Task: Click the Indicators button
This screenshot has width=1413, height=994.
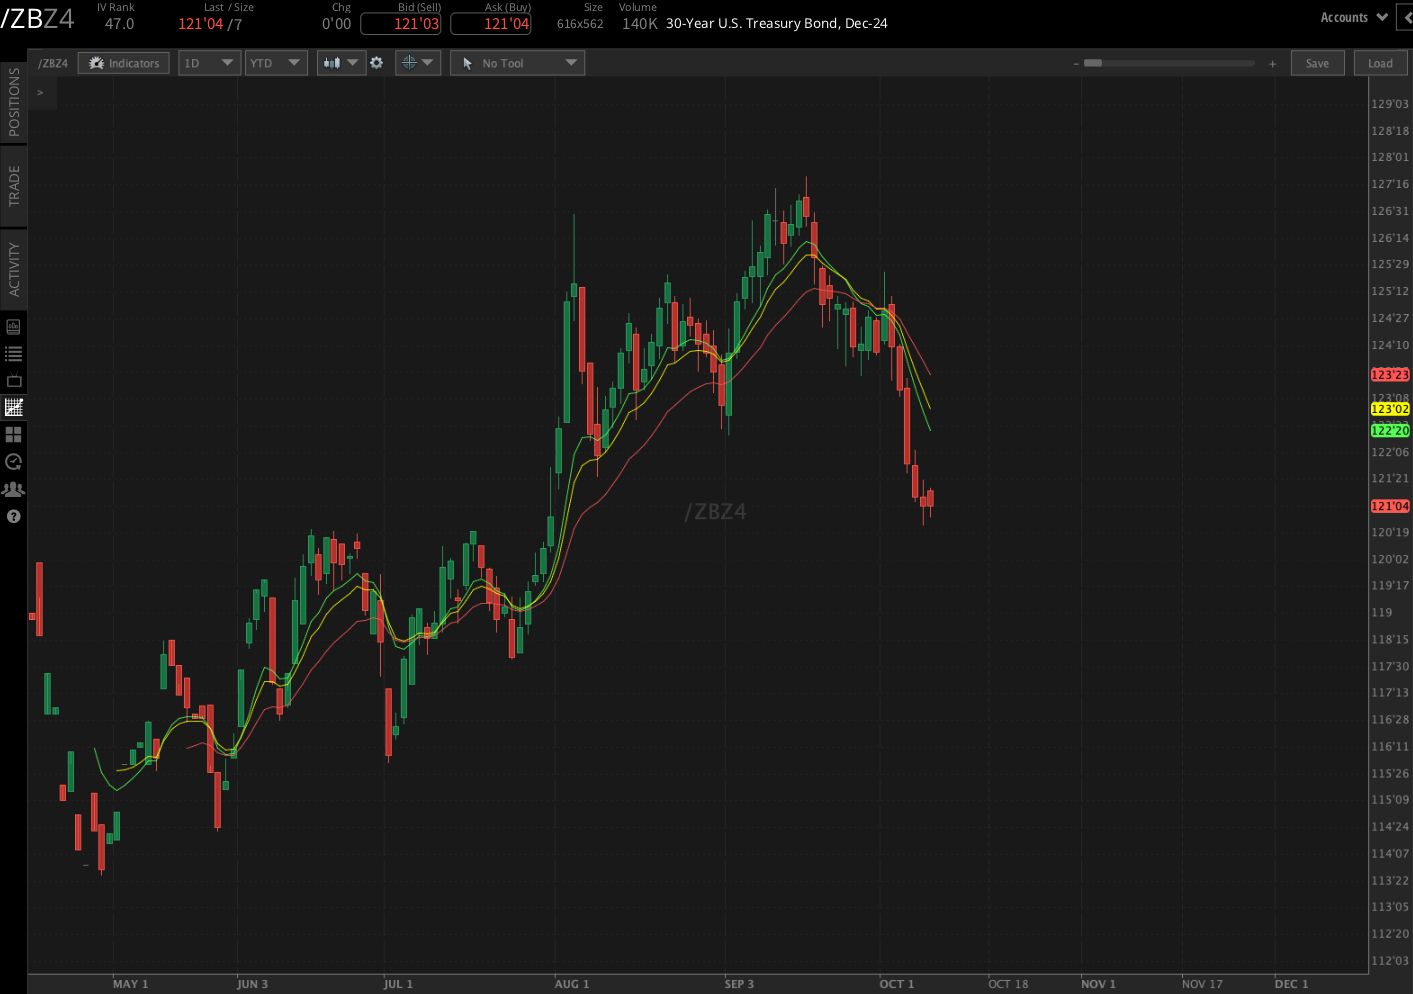Action: [x=123, y=62]
